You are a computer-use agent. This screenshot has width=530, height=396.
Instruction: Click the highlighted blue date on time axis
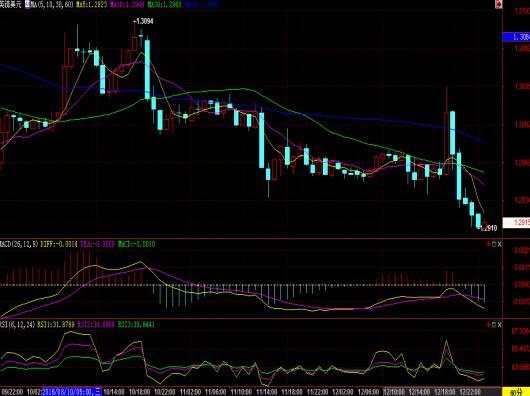pyautogui.click(x=71, y=392)
